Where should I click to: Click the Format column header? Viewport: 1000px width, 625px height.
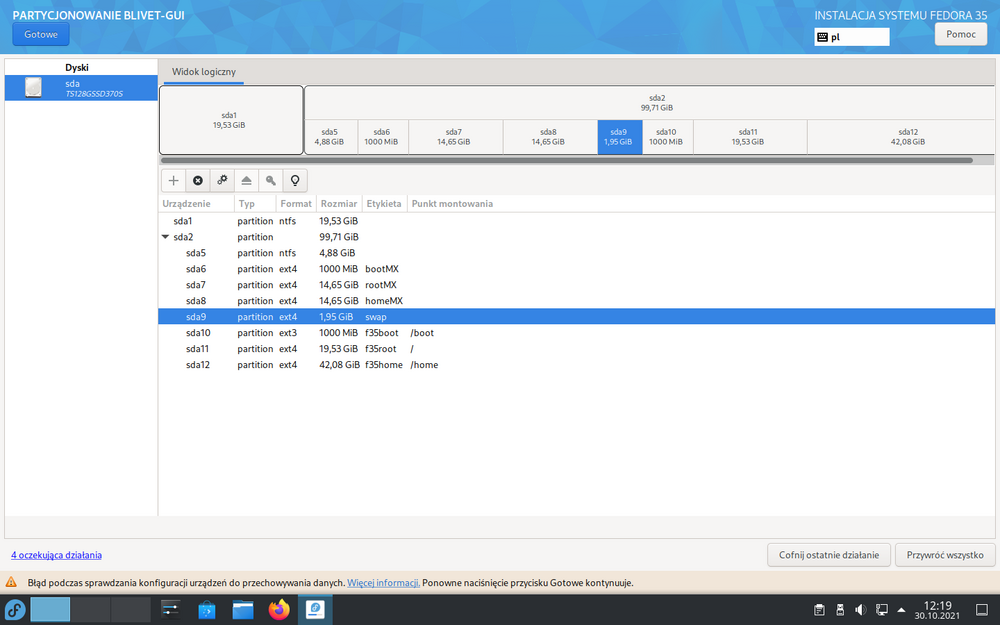click(297, 203)
